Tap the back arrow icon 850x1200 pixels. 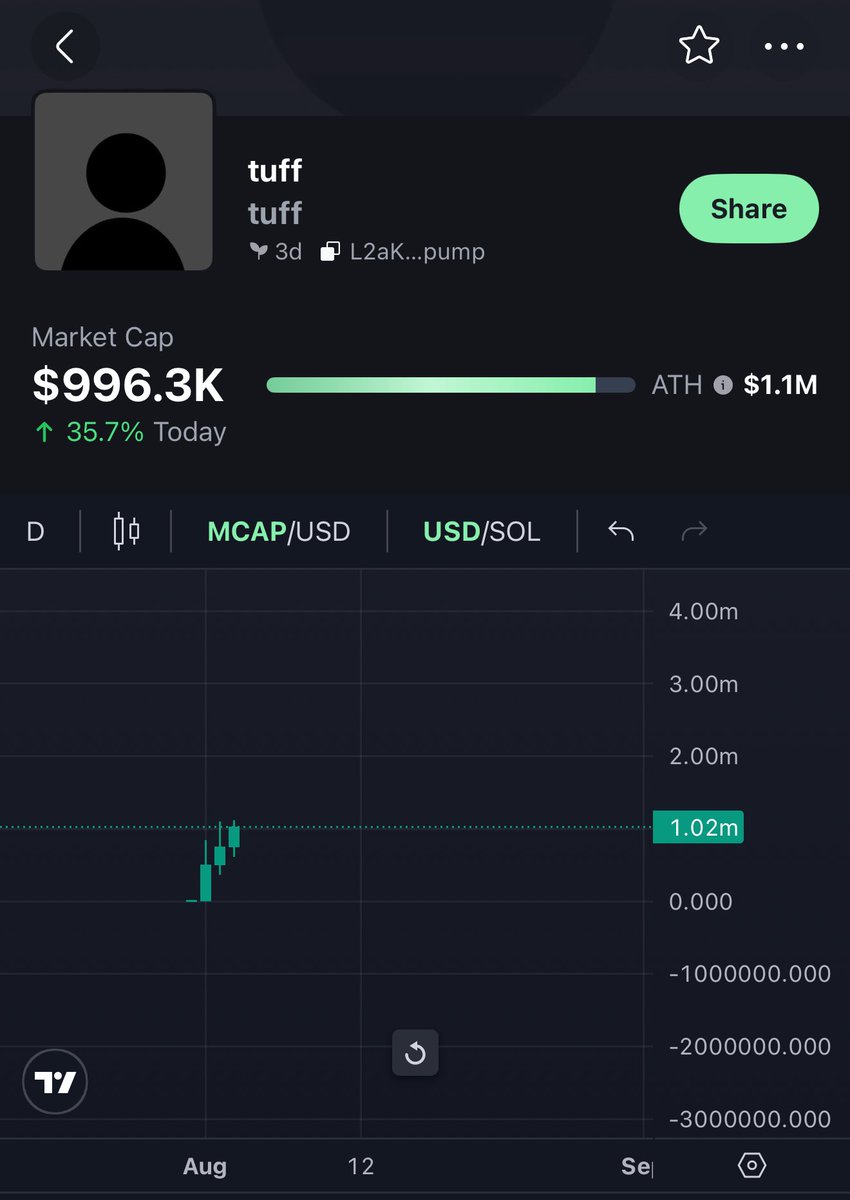coord(65,46)
